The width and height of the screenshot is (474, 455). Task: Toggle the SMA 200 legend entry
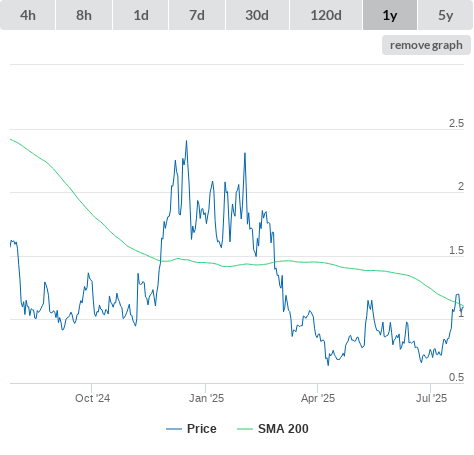[273, 429]
